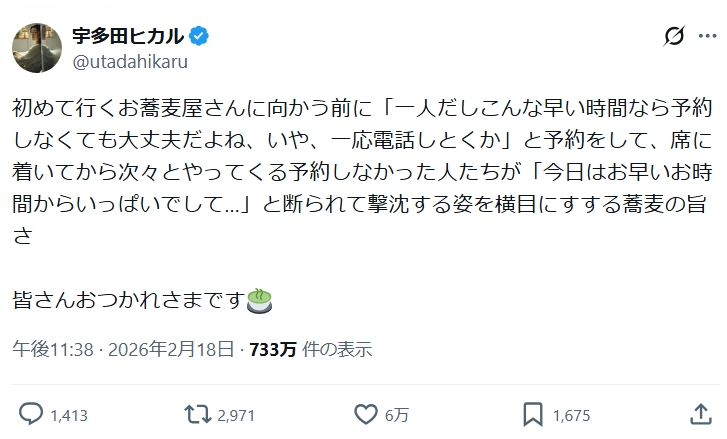This screenshot has width=727, height=439.
Task: Open the Grok slashed-circle icon
Action: (675, 36)
